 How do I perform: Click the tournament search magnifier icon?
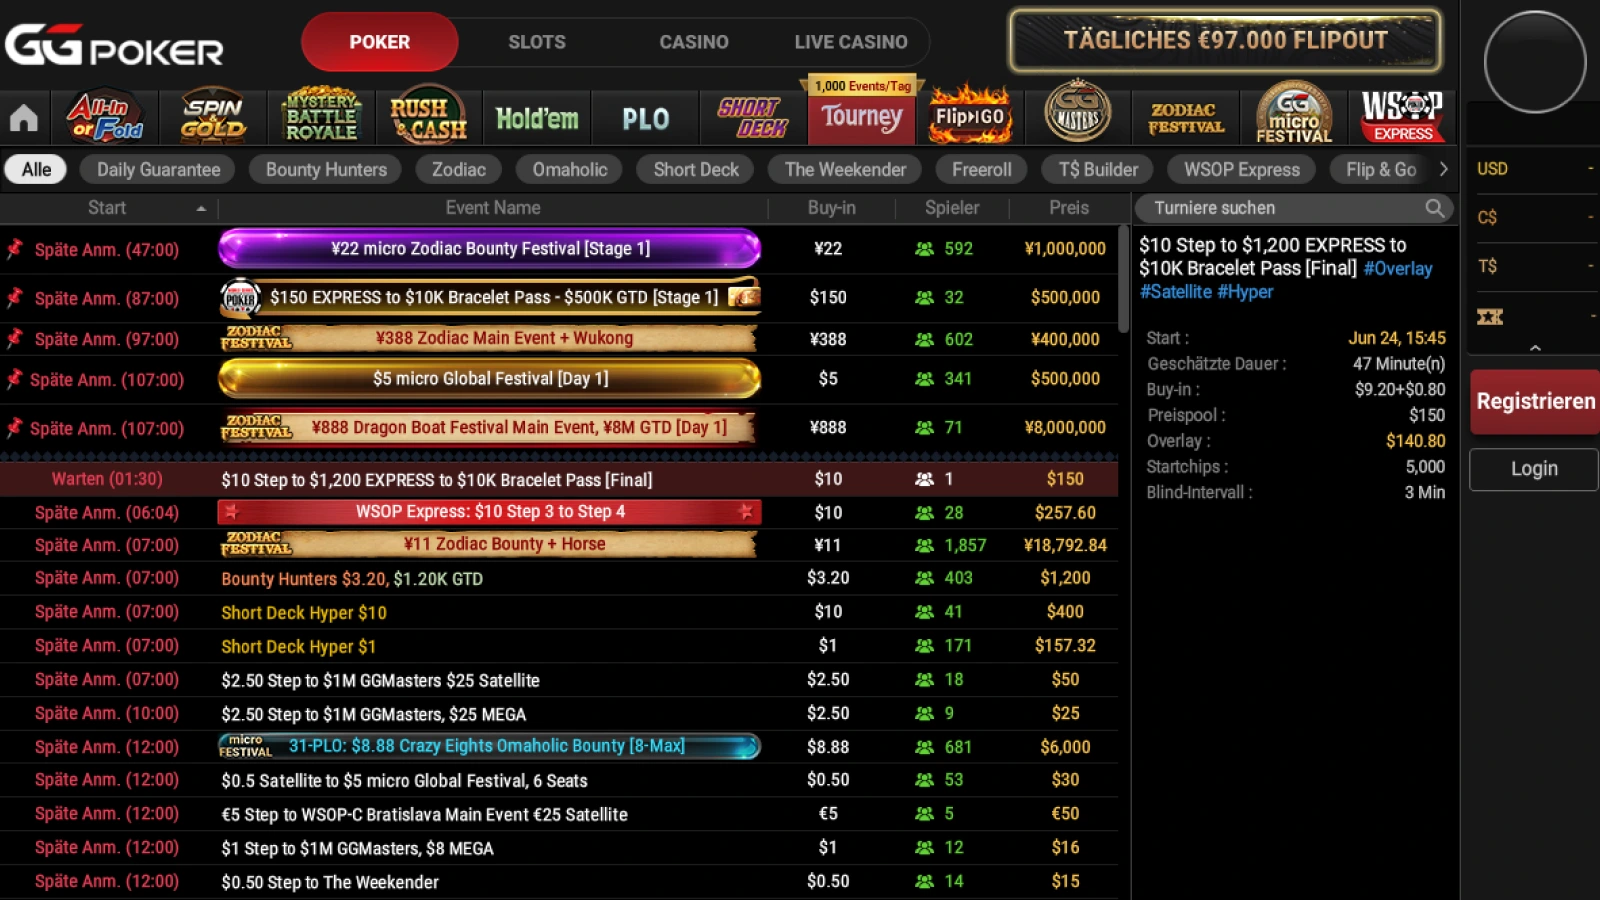(1435, 208)
